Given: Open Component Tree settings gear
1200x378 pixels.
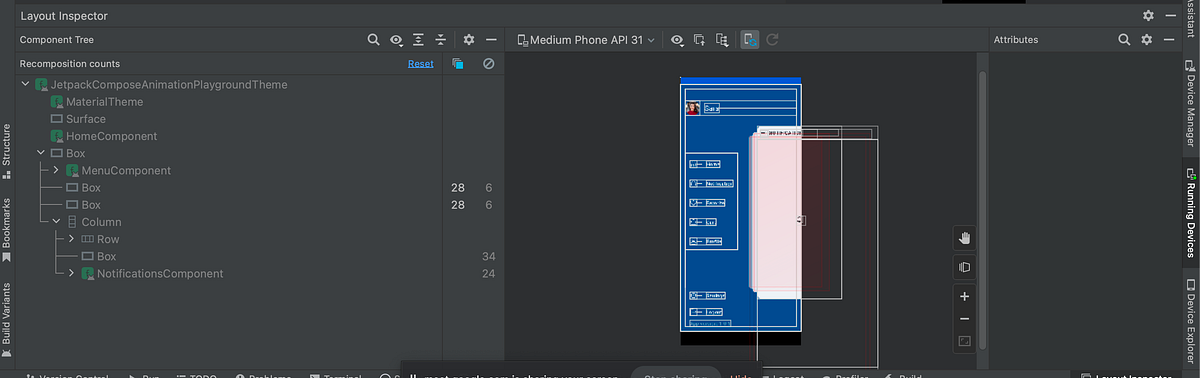Looking at the screenshot, I should [469, 40].
